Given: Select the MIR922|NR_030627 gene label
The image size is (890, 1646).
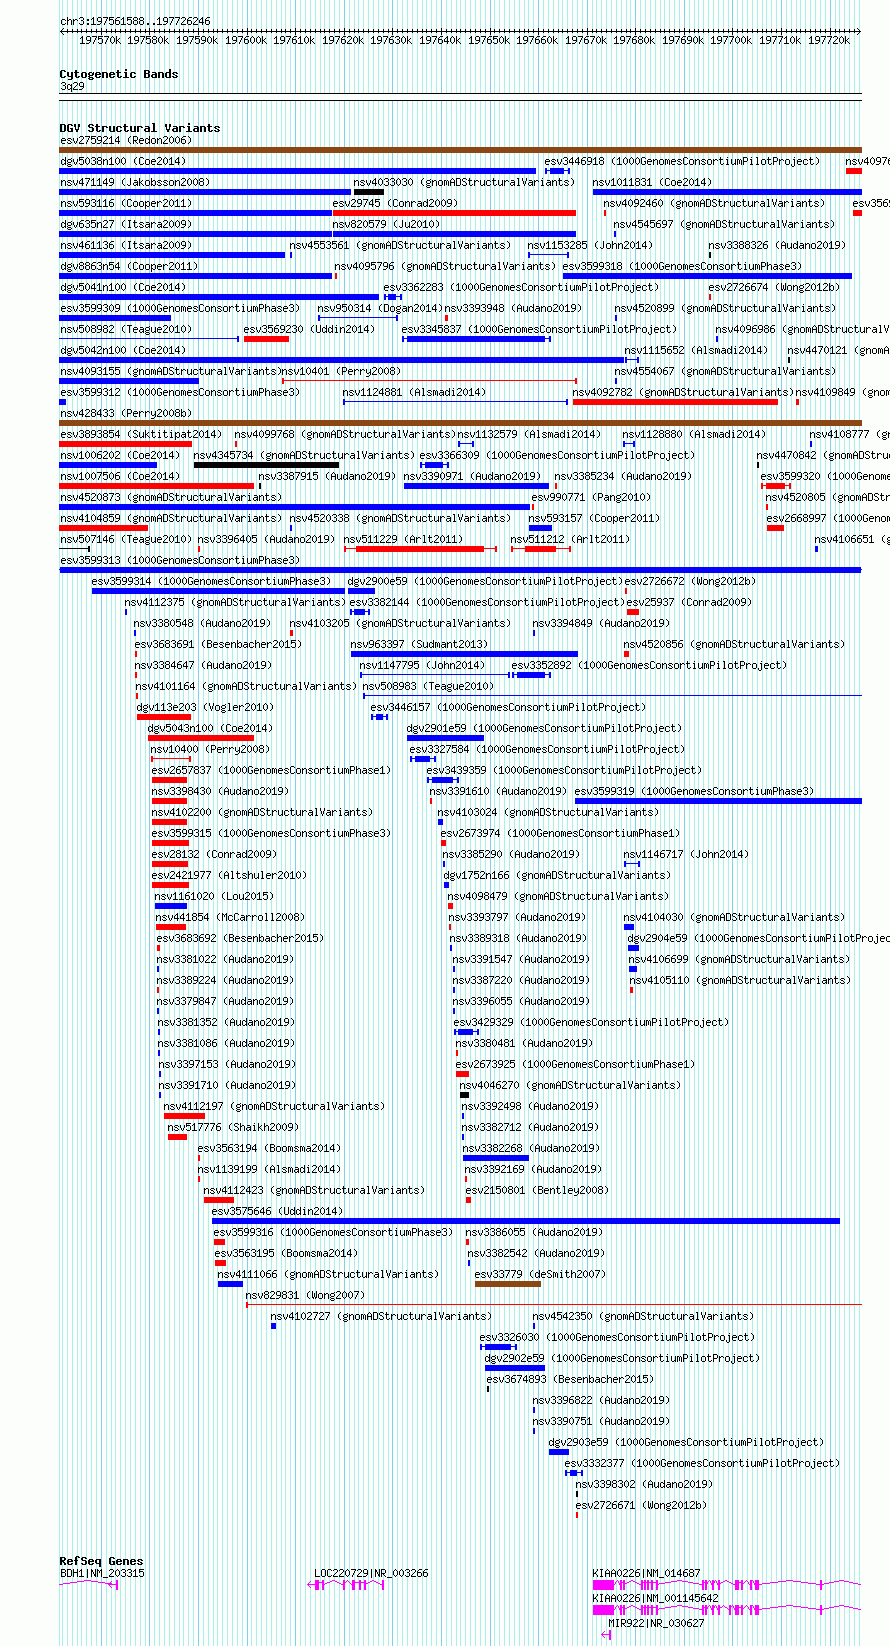Looking at the screenshot, I should click(x=656, y=1623).
